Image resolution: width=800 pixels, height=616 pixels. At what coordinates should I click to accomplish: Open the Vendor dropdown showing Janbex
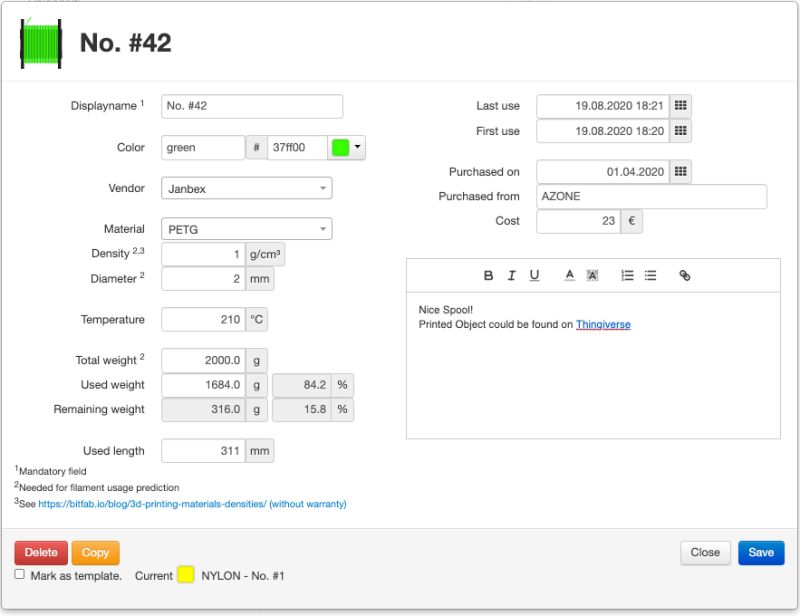point(246,188)
